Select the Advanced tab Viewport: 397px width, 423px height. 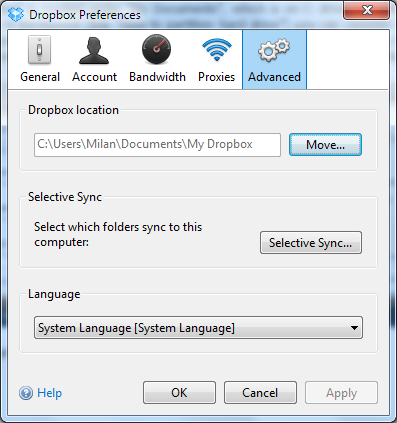pyautogui.click(x=274, y=59)
